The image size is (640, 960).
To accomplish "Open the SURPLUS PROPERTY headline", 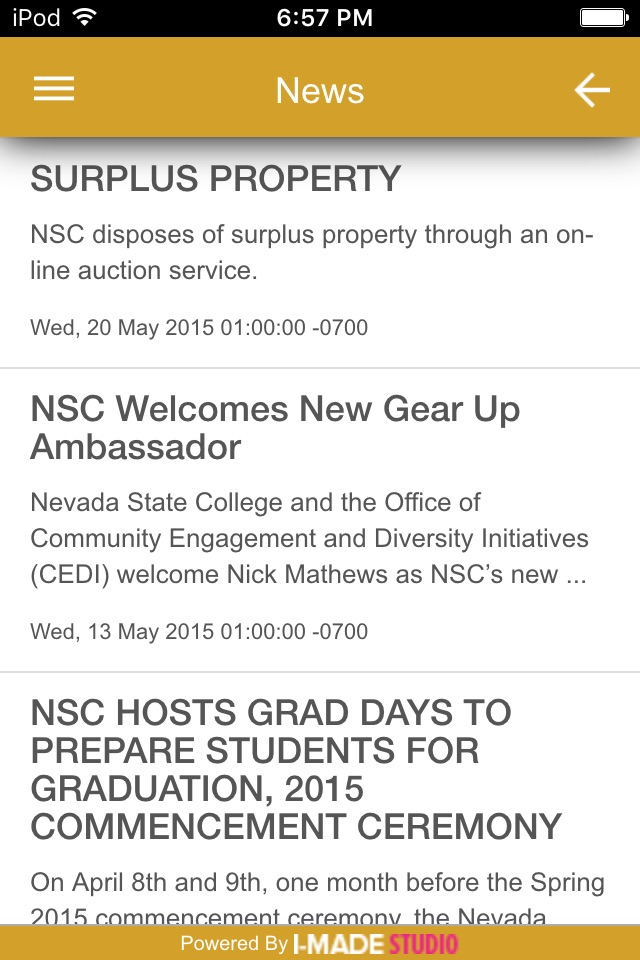I will (216, 179).
